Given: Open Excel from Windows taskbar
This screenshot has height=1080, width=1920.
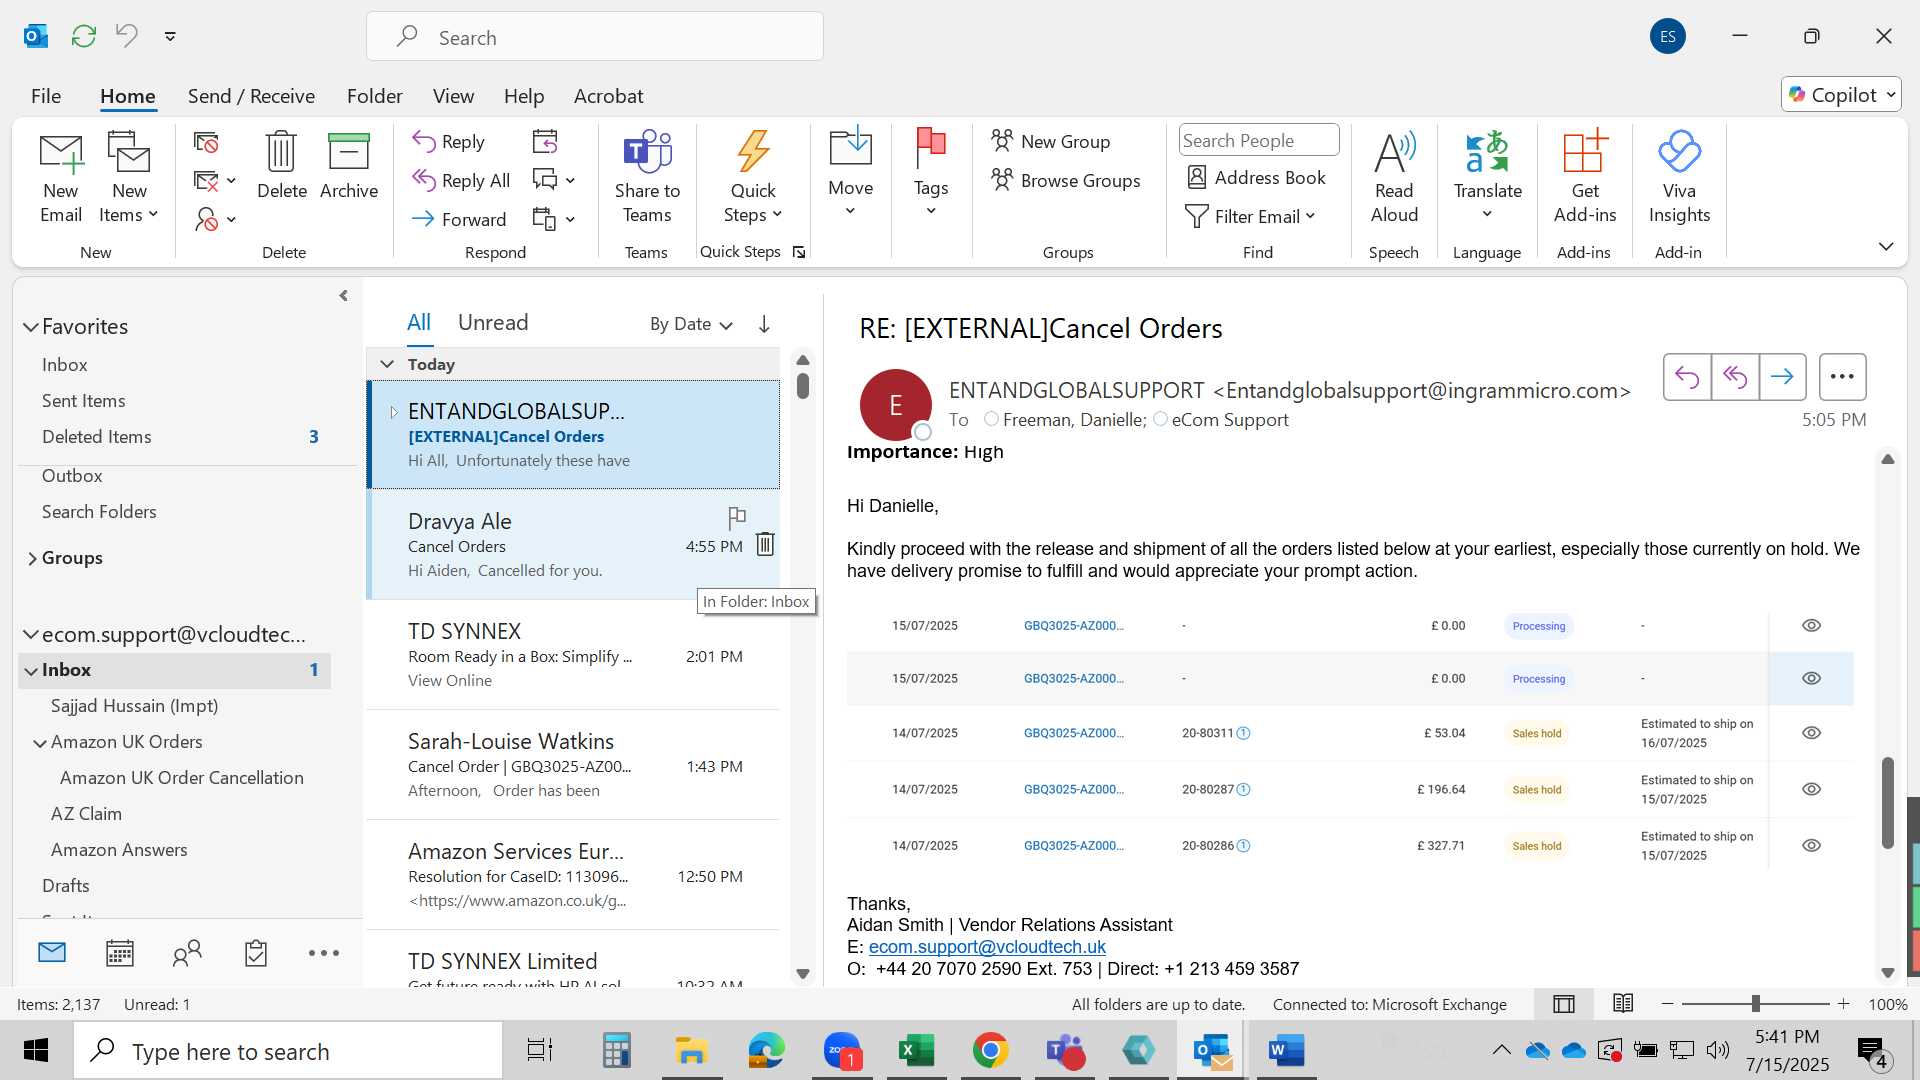Looking at the screenshot, I should 916,1050.
